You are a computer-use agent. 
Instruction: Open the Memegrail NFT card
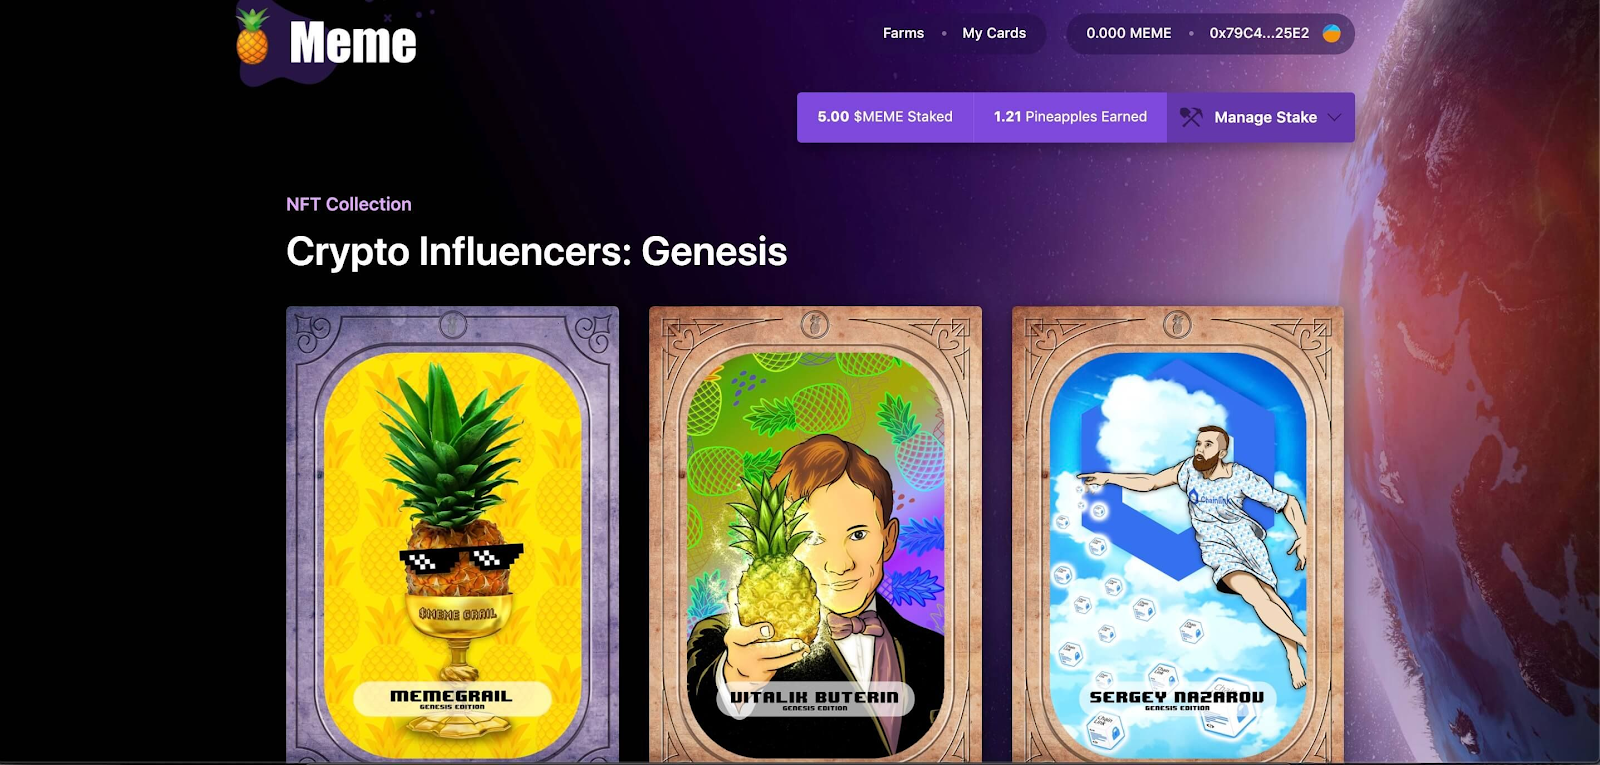point(452,535)
